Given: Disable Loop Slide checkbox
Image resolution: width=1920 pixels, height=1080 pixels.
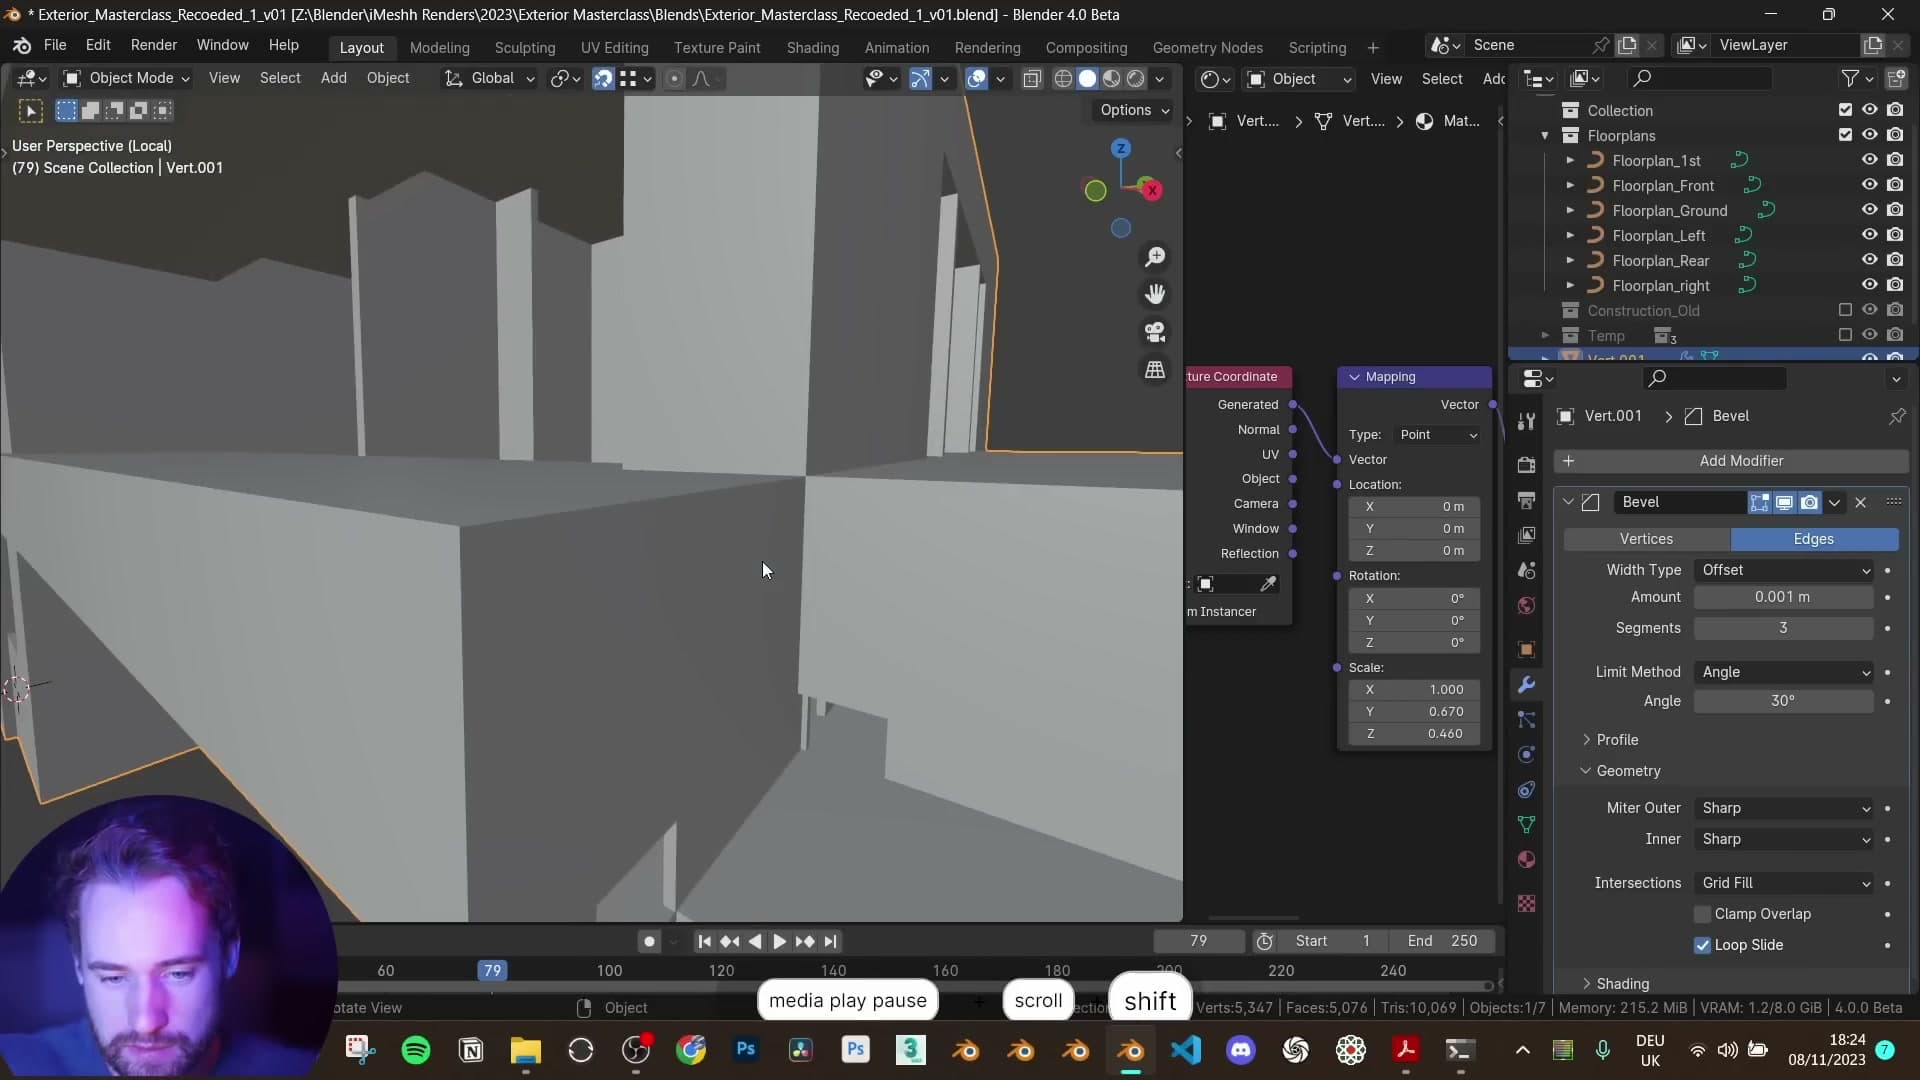Looking at the screenshot, I should [1702, 945].
